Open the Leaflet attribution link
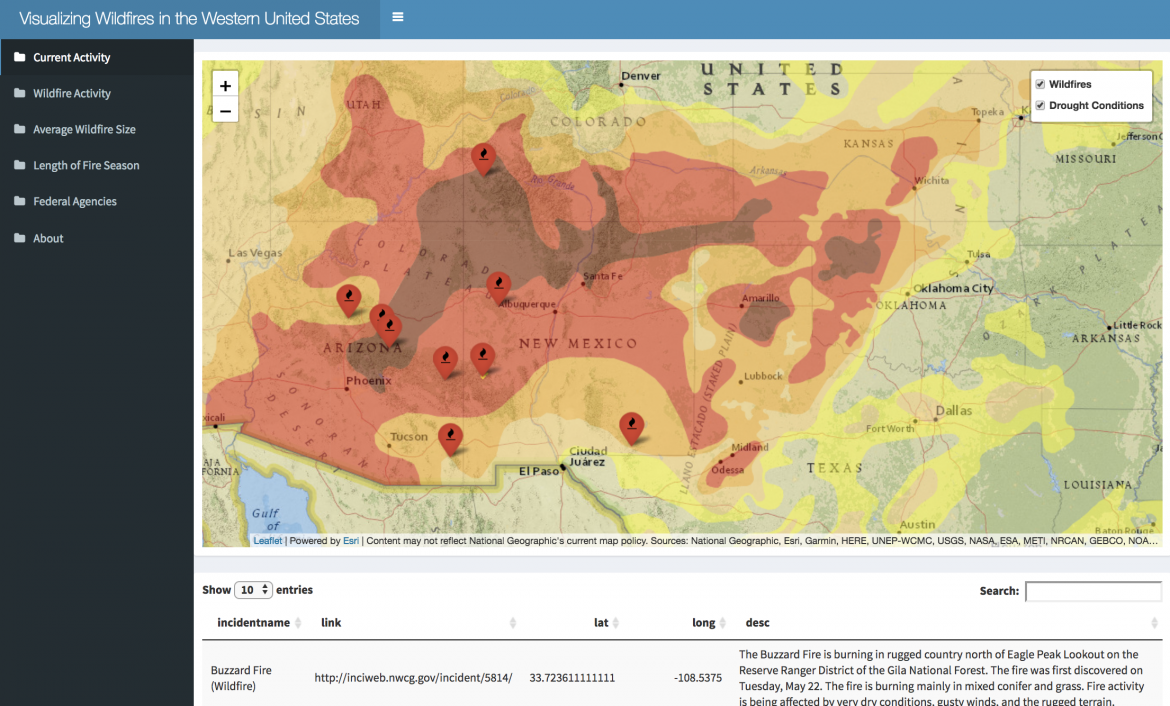 (268, 540)
